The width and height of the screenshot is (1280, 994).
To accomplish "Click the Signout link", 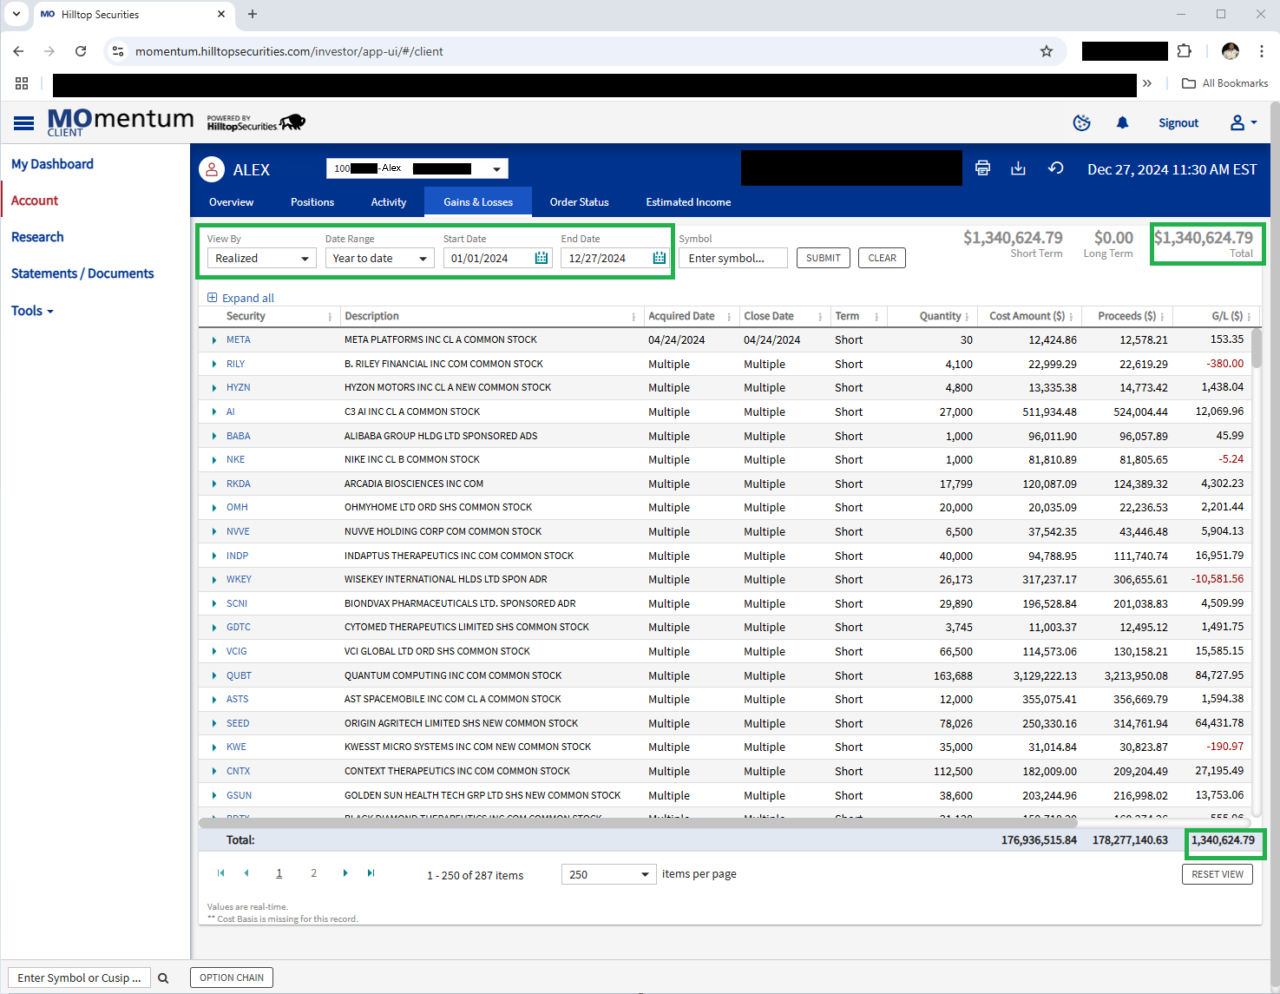I will tap(1178, 123).
